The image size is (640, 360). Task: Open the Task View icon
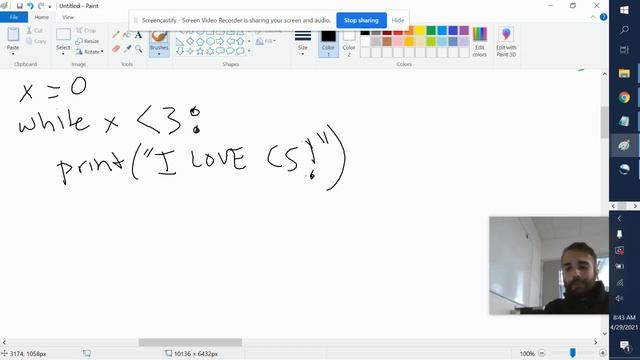pyautogui.click(x=624, y=50)
